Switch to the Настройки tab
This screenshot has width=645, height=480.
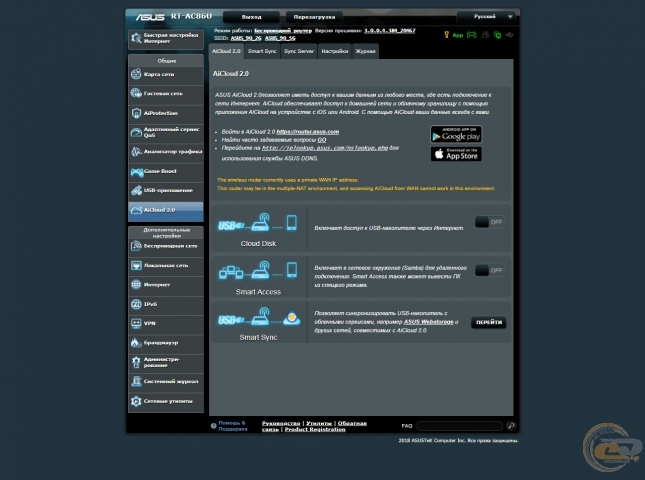(335, 51)
